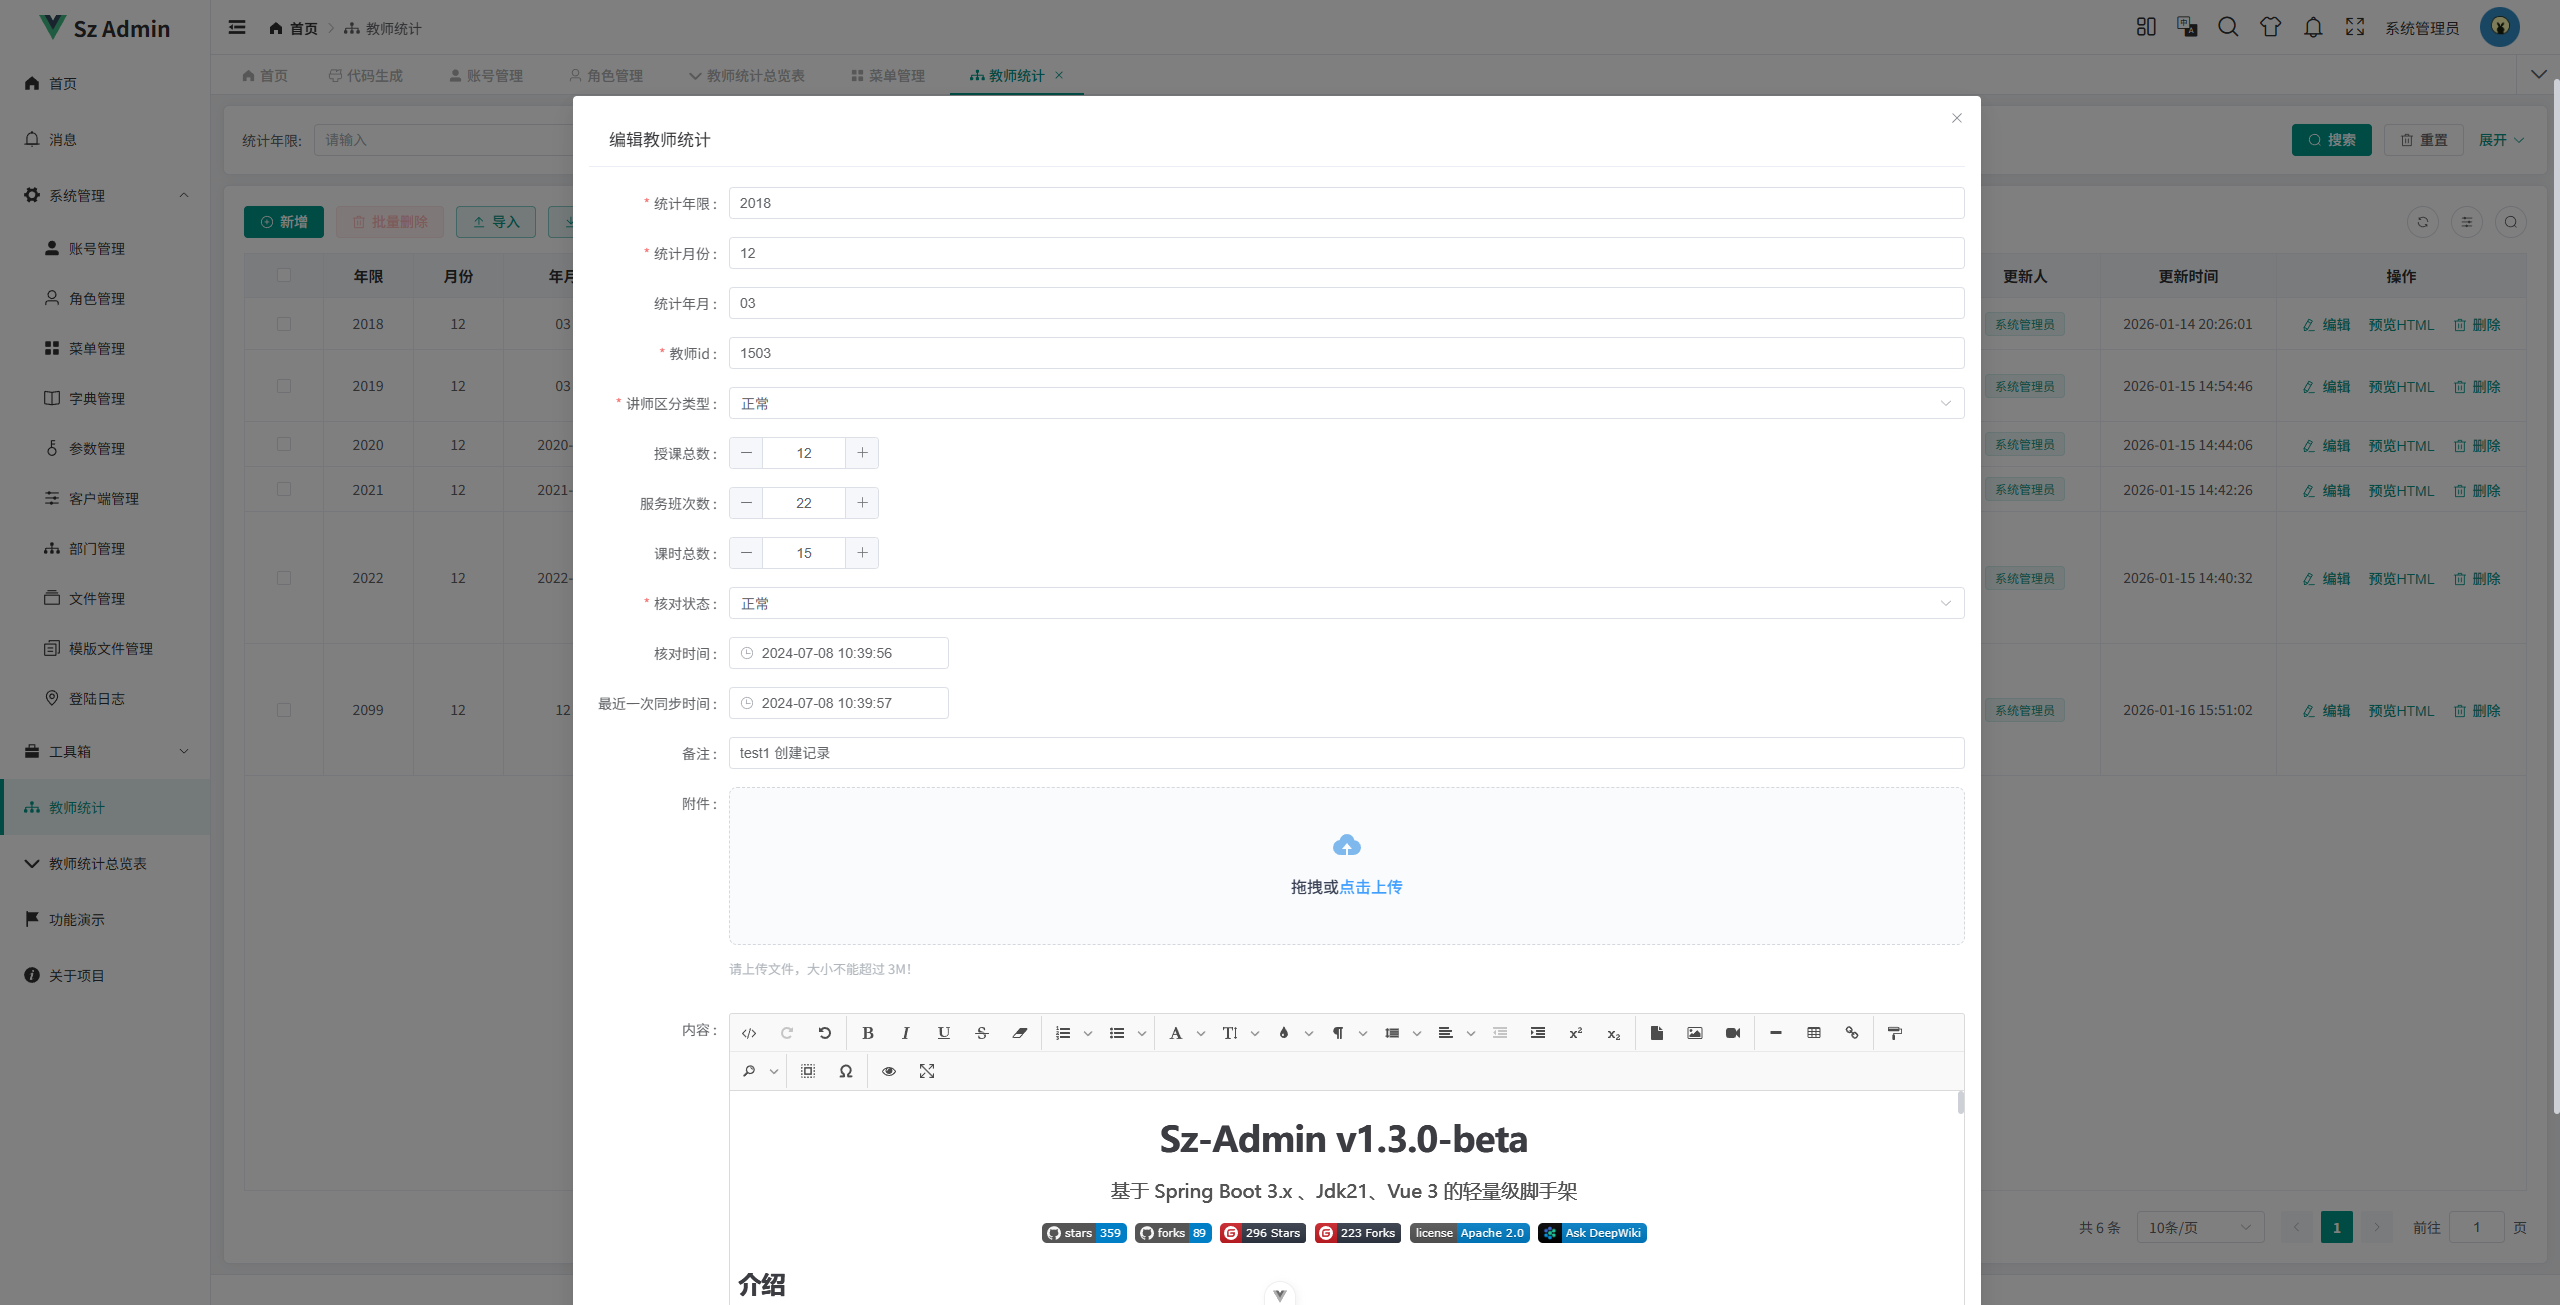Switch to the 菜单管理 tab
Image resolution: width=2560 pixels, height=1305 pixels.
click(x=888, y=75)
